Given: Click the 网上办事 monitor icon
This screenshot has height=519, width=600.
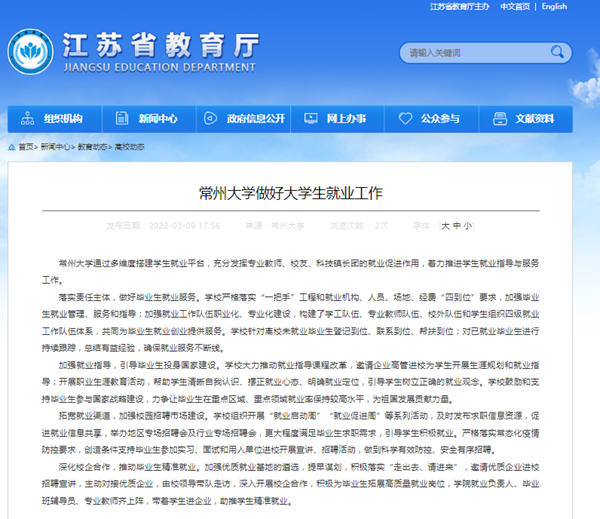Looking at the screenshot, I should click(x=310, y=118).
